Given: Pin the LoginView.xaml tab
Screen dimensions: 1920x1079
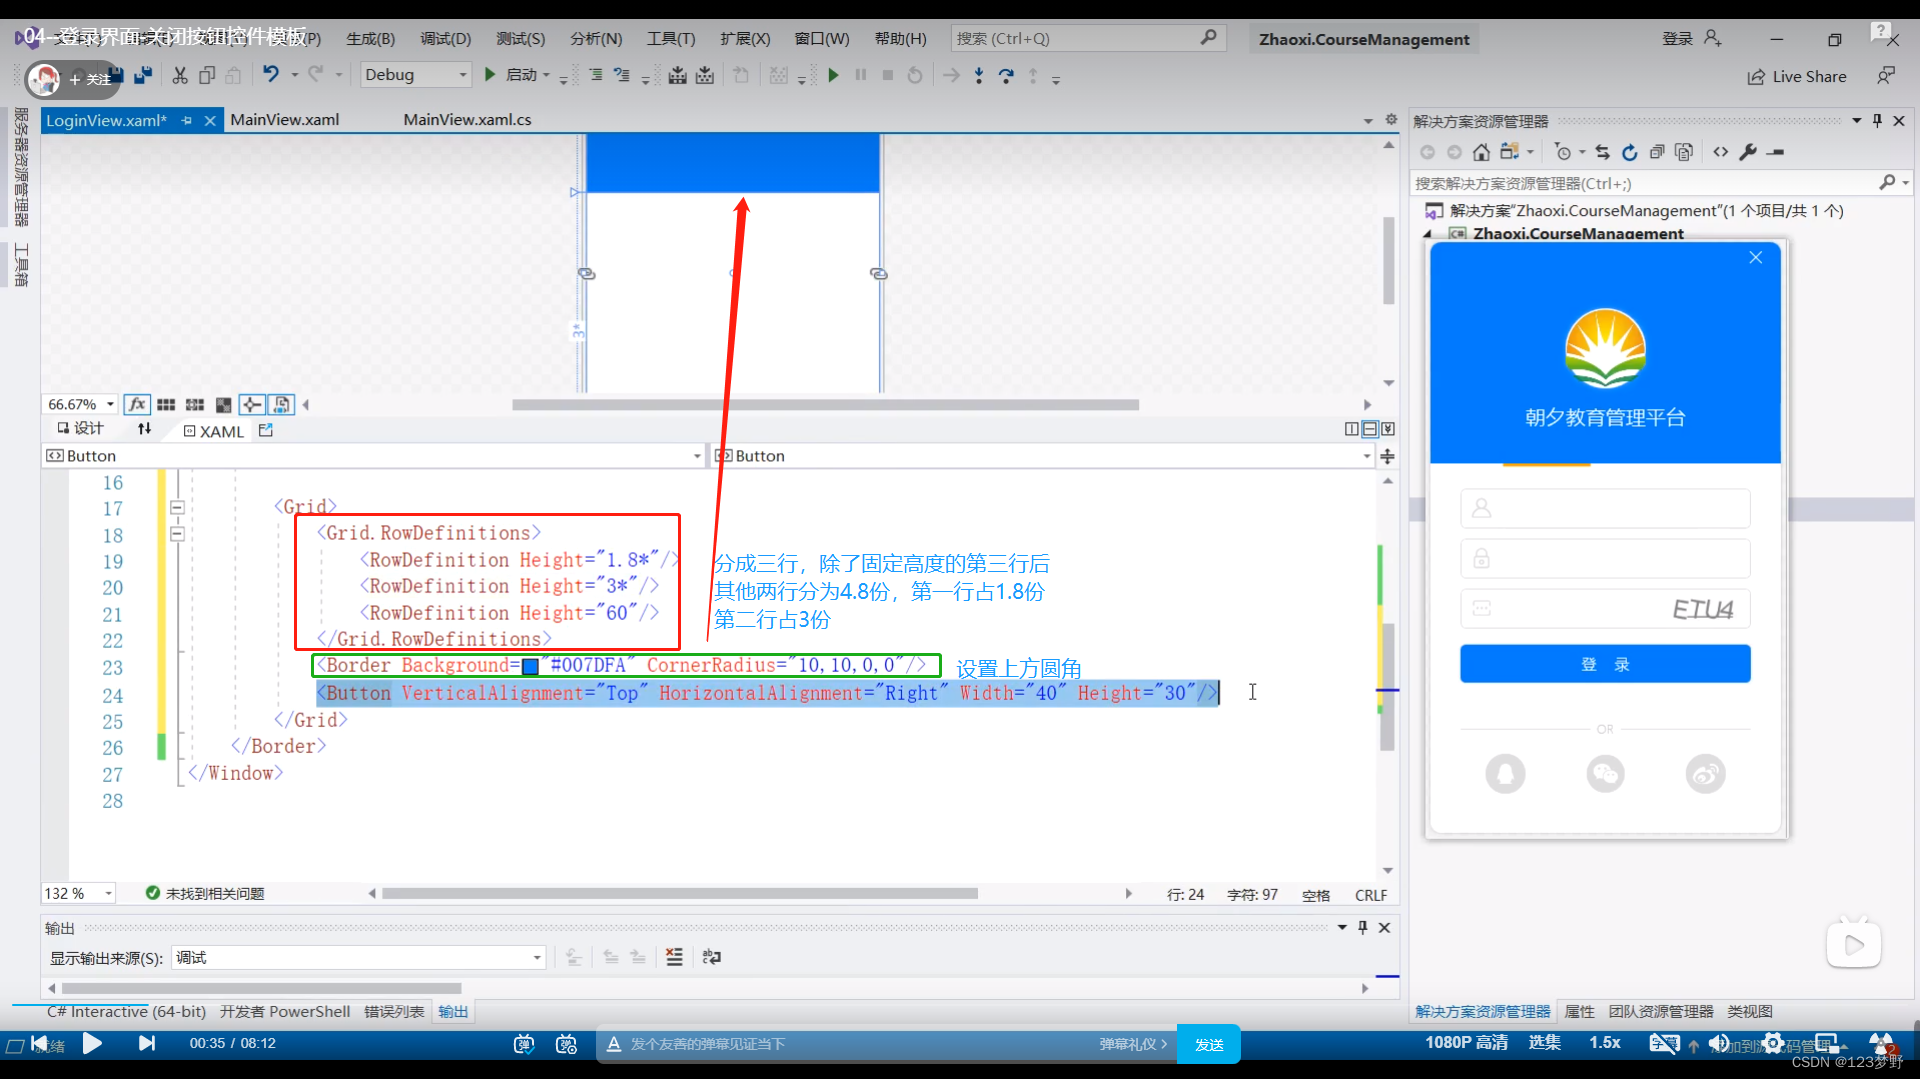Looking at the screenshot, I should click(x=187, y=120).
